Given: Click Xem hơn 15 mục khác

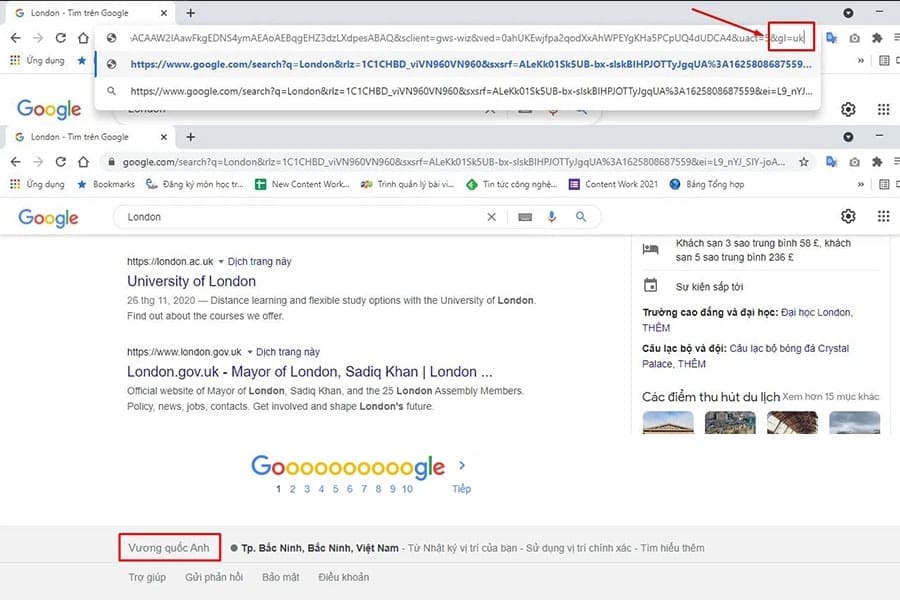Looking at the screenshot, I should (x=831, y=397).
